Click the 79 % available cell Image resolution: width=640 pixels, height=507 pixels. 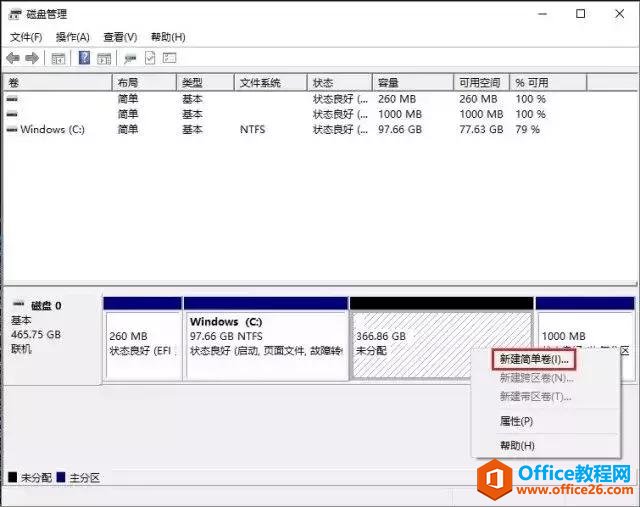coord(527,129)
